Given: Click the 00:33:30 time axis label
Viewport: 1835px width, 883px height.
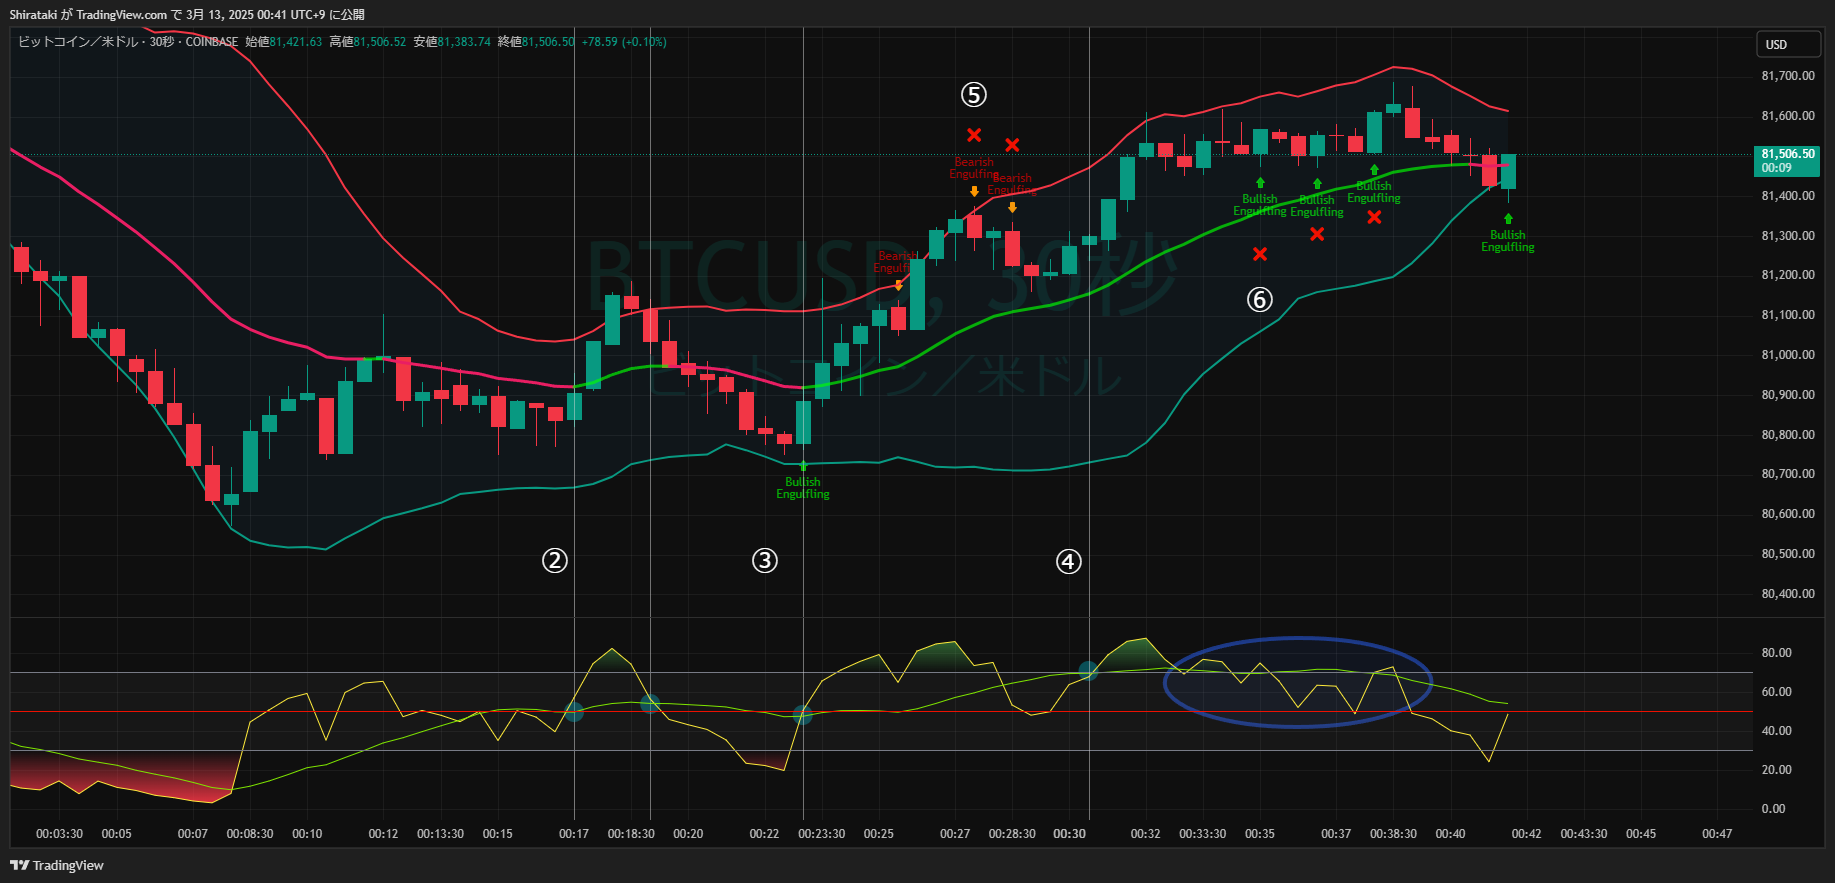Looking at the screenshot, I should point(1203,834).
